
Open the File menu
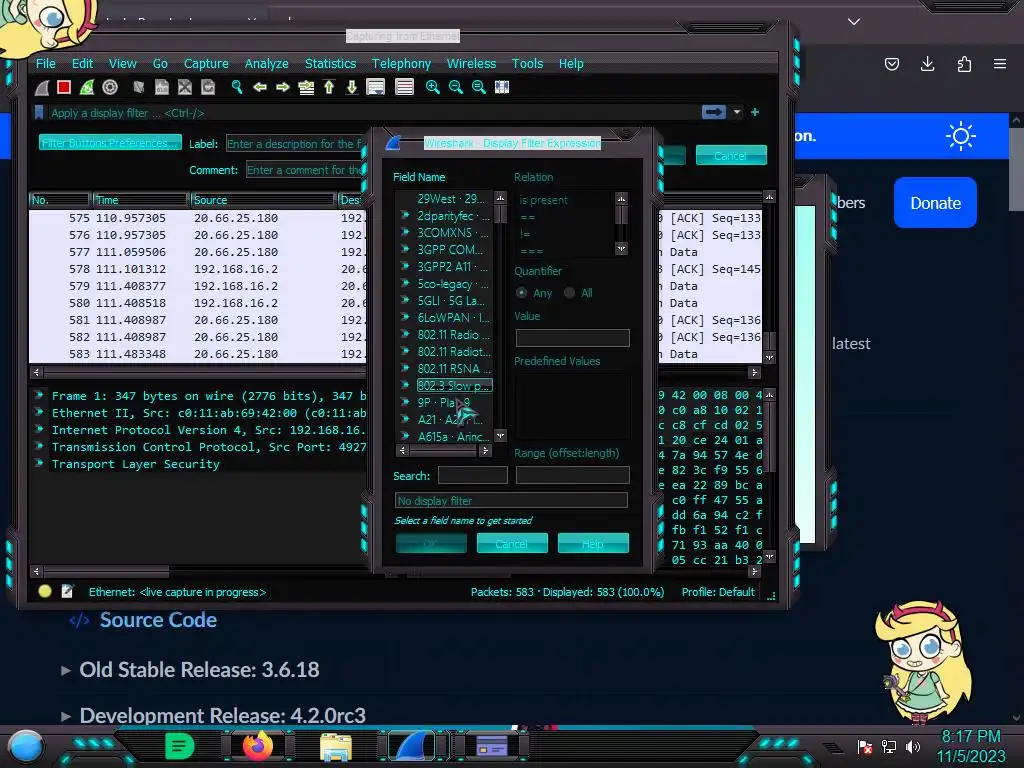46,63
